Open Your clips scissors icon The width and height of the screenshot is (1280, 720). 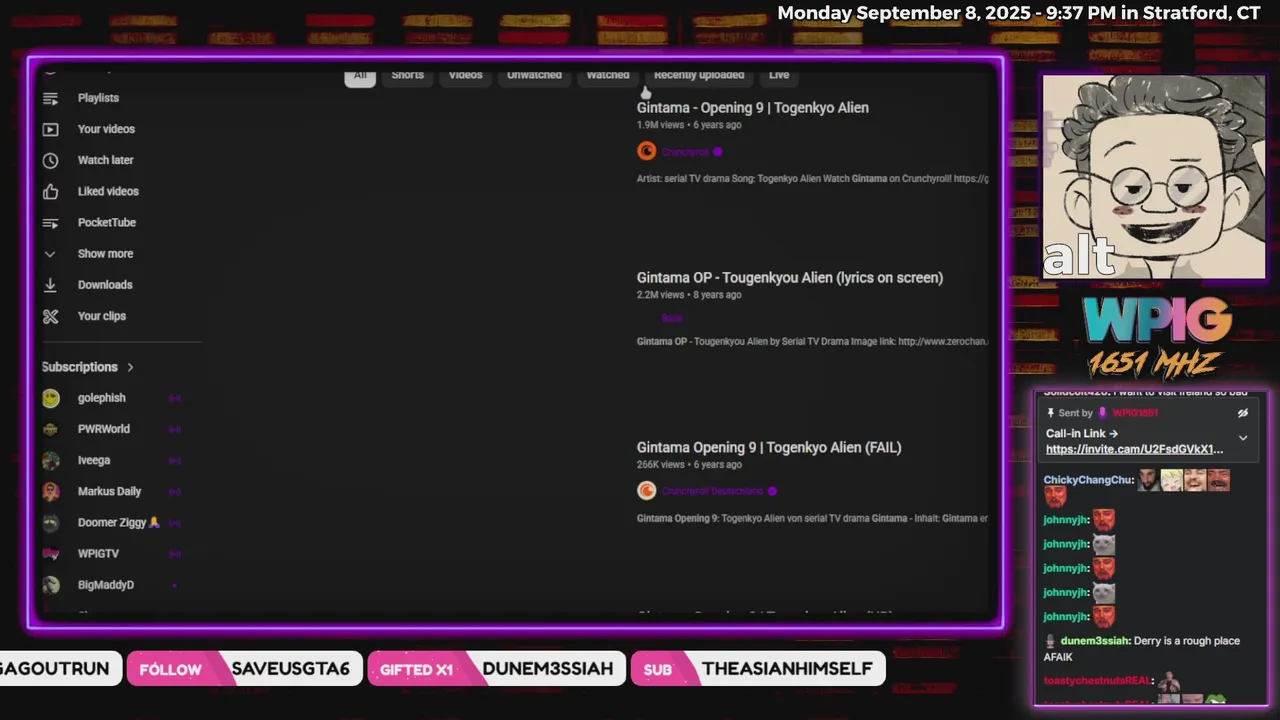click(x=50, y=316)
